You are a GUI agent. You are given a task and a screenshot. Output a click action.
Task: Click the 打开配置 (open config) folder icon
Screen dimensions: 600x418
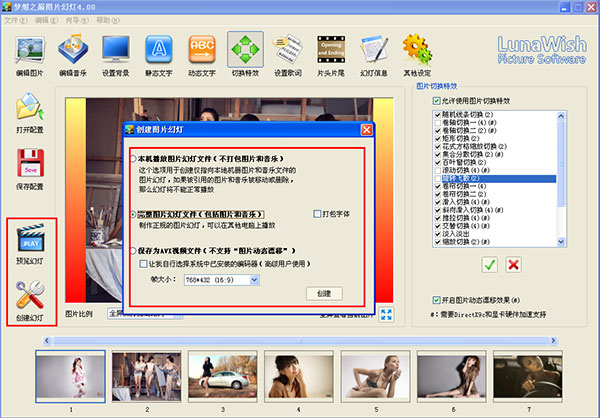tap(30, 107)
